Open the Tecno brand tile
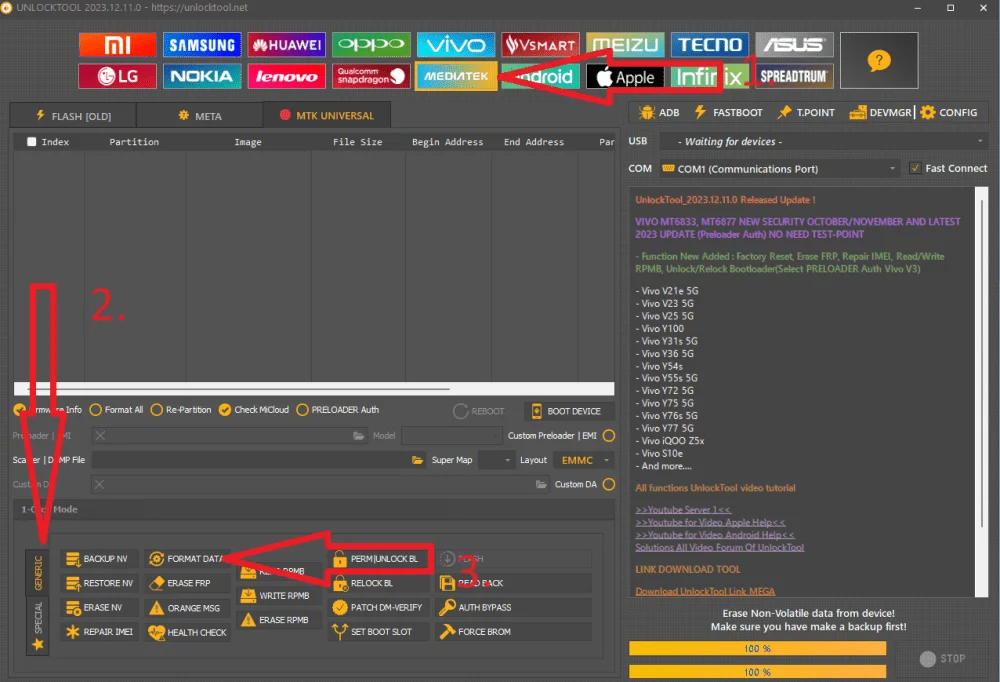The image size is (1000, 682). pos(710,45)
